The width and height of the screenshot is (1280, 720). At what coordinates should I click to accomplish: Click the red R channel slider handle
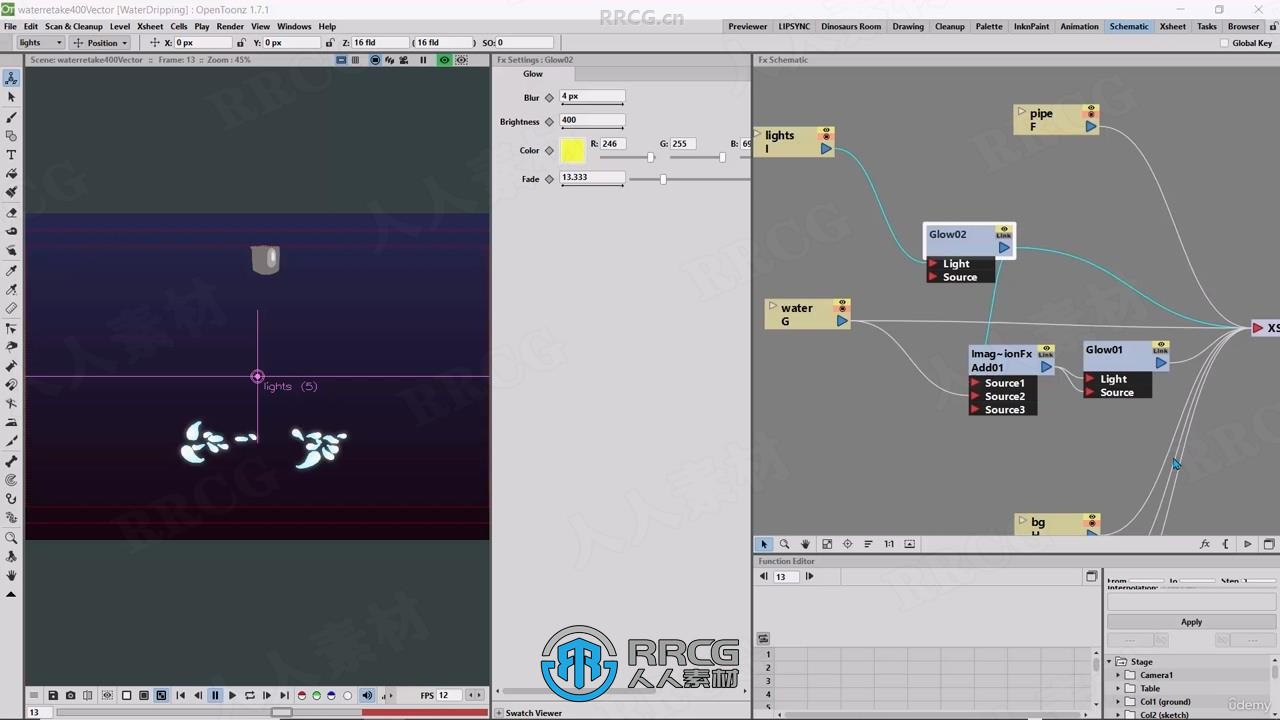[650, 157]
